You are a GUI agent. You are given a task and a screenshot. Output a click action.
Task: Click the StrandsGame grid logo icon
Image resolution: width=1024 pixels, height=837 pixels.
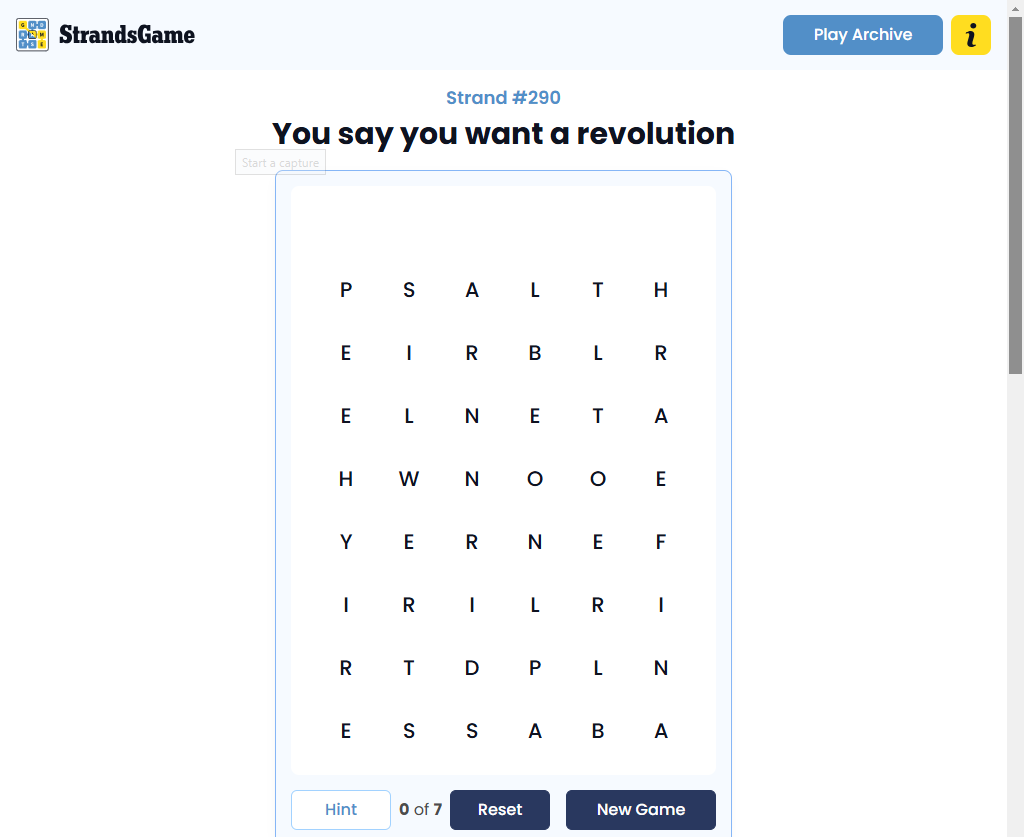[33, 35]
